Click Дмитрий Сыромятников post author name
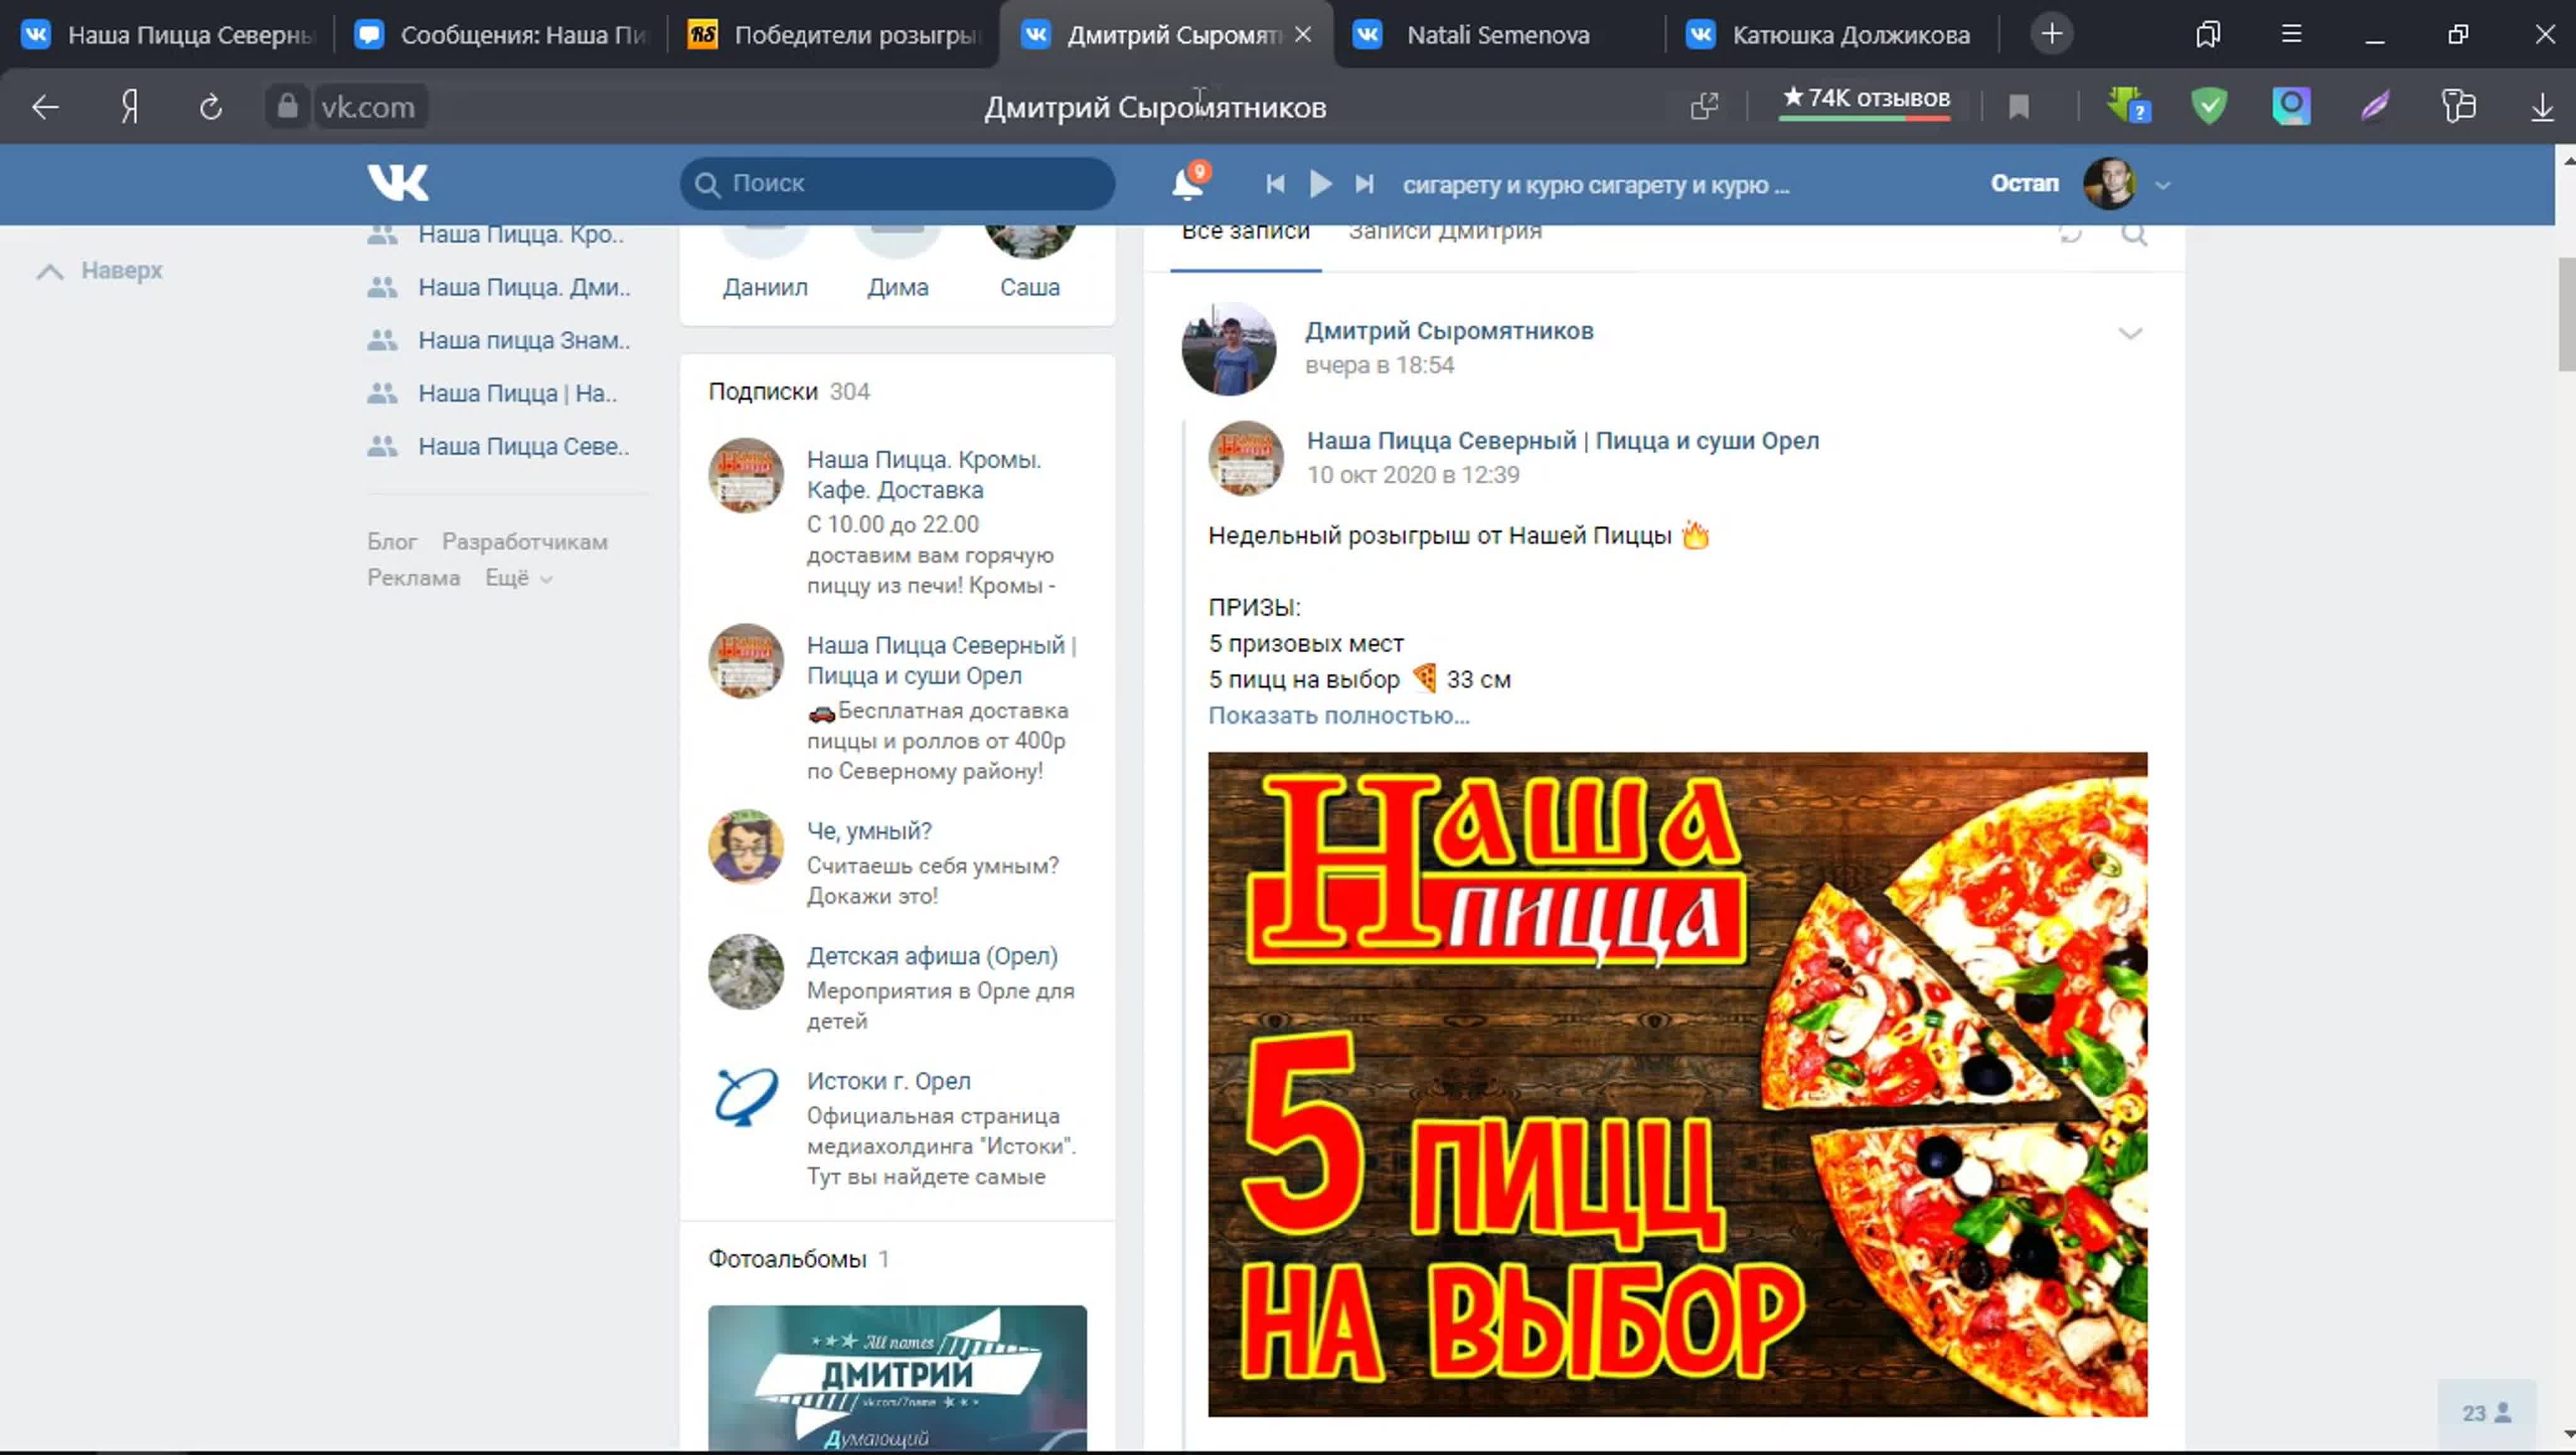Viewport: 2576px width, 1455px height. (1449, 331)
